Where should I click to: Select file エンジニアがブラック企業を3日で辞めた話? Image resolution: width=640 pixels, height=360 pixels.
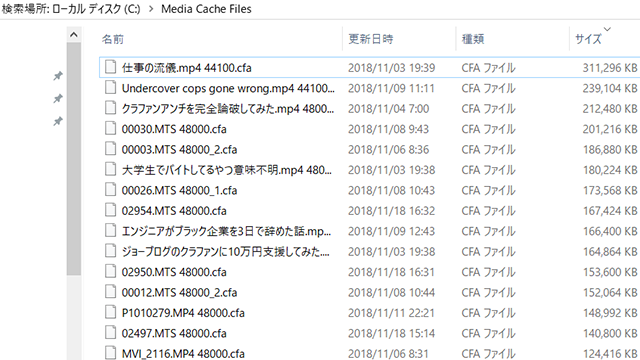[x=226, y=231]
